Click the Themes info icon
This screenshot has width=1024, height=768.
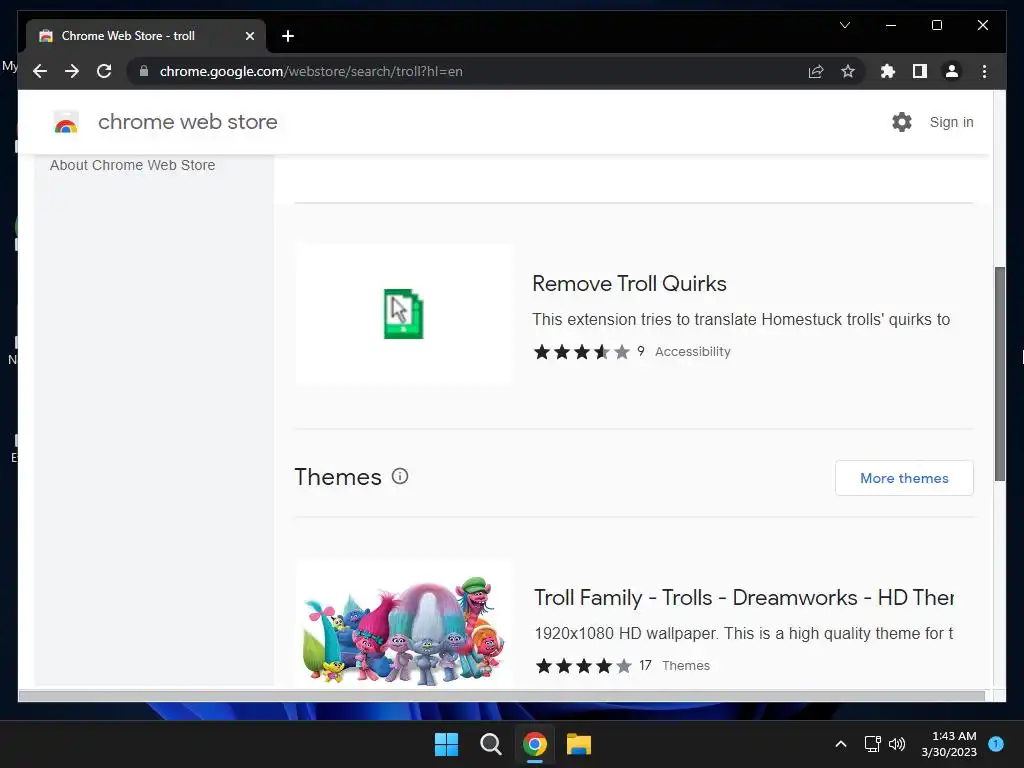click(400, 477)
